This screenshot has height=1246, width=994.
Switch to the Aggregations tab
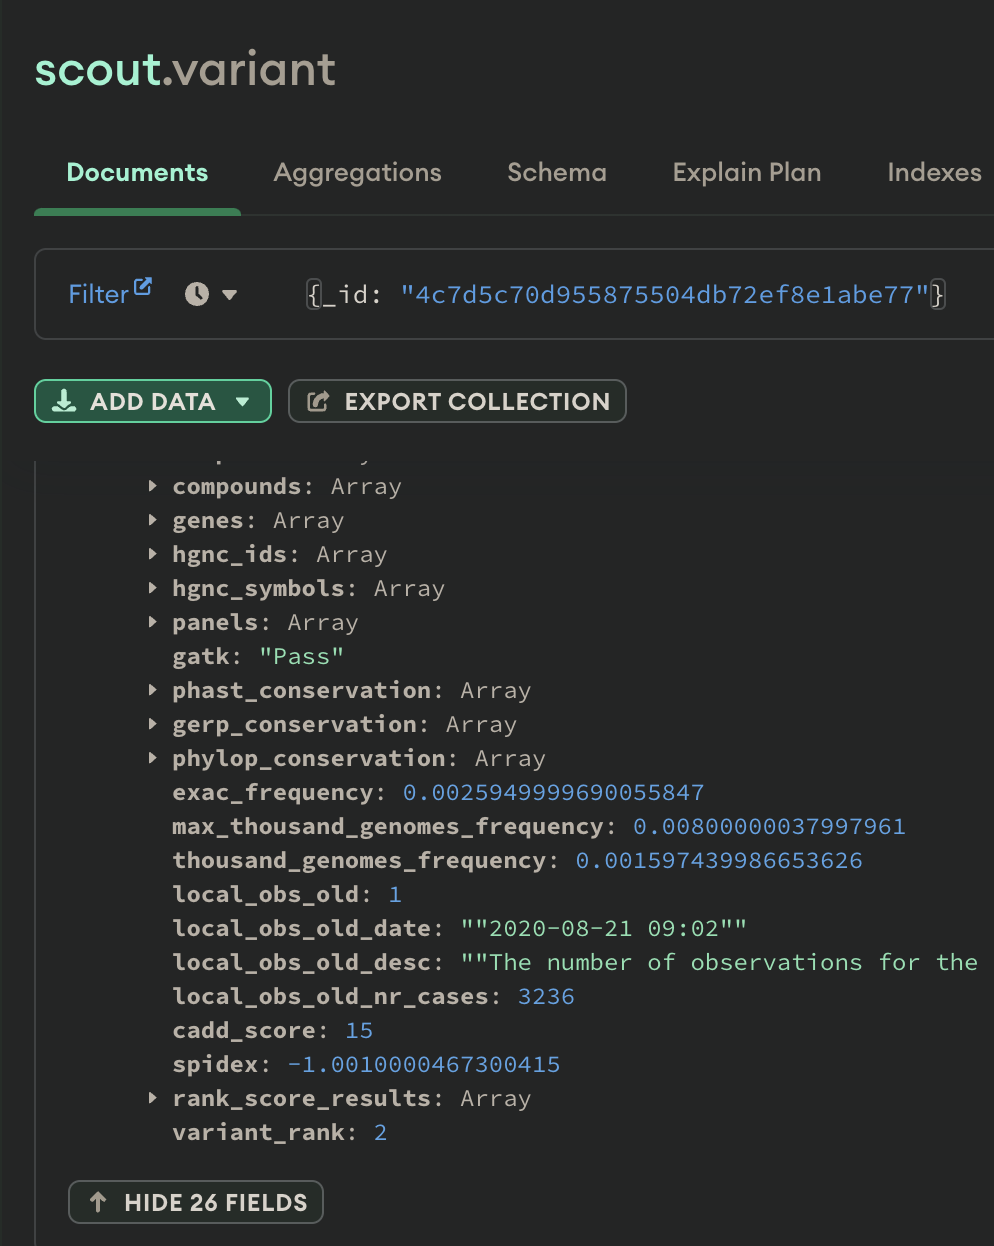[357, 172]
